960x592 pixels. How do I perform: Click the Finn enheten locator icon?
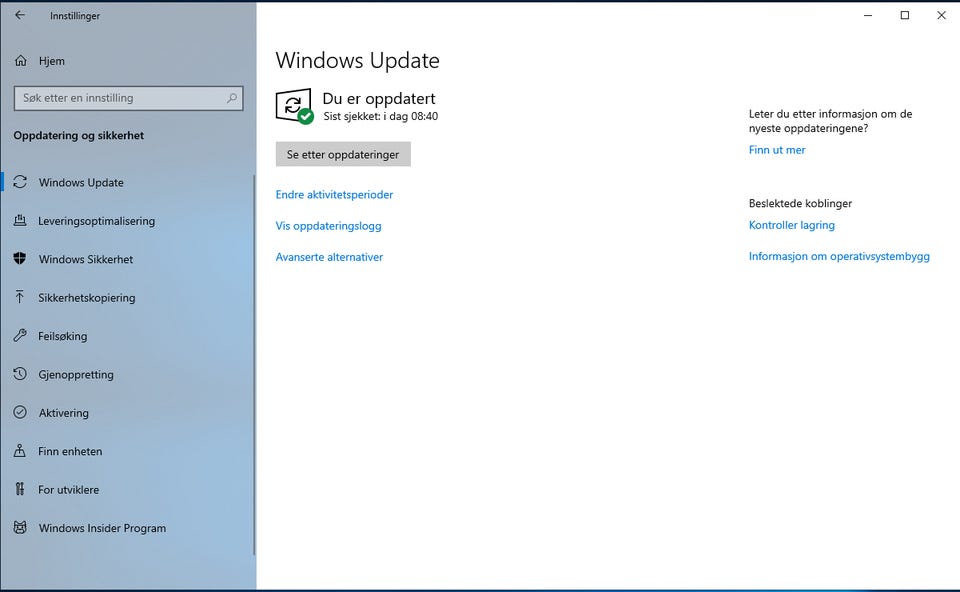coord(20,451)
